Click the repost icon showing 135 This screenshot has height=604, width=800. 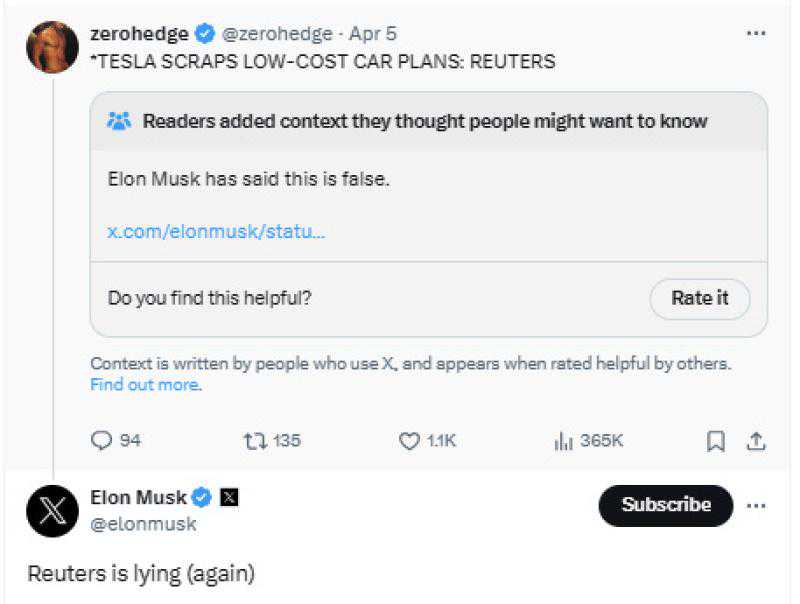pyautogui.click(x=253, y=440)
